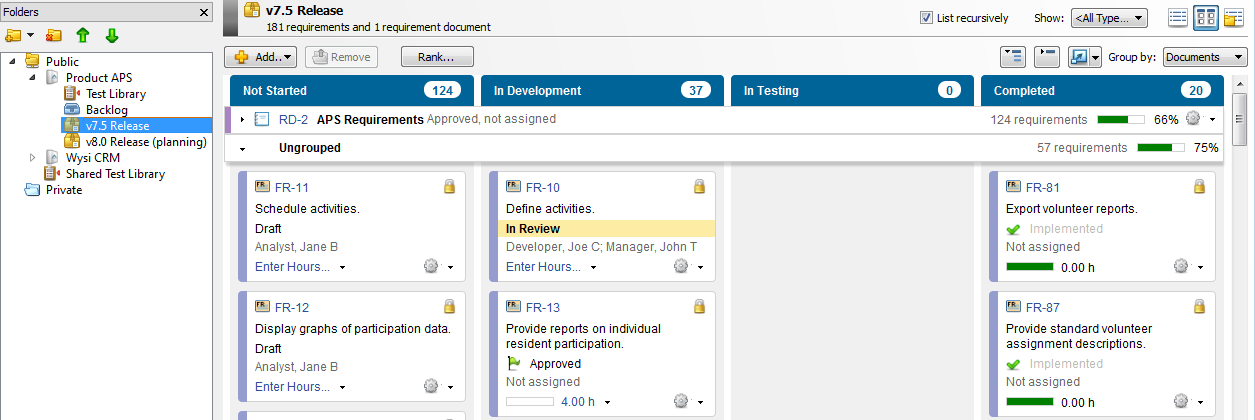Switch to list view icon
The height and width of the screenshot is (420, 1255).
pyautogui.click(x=1178, y=18)
